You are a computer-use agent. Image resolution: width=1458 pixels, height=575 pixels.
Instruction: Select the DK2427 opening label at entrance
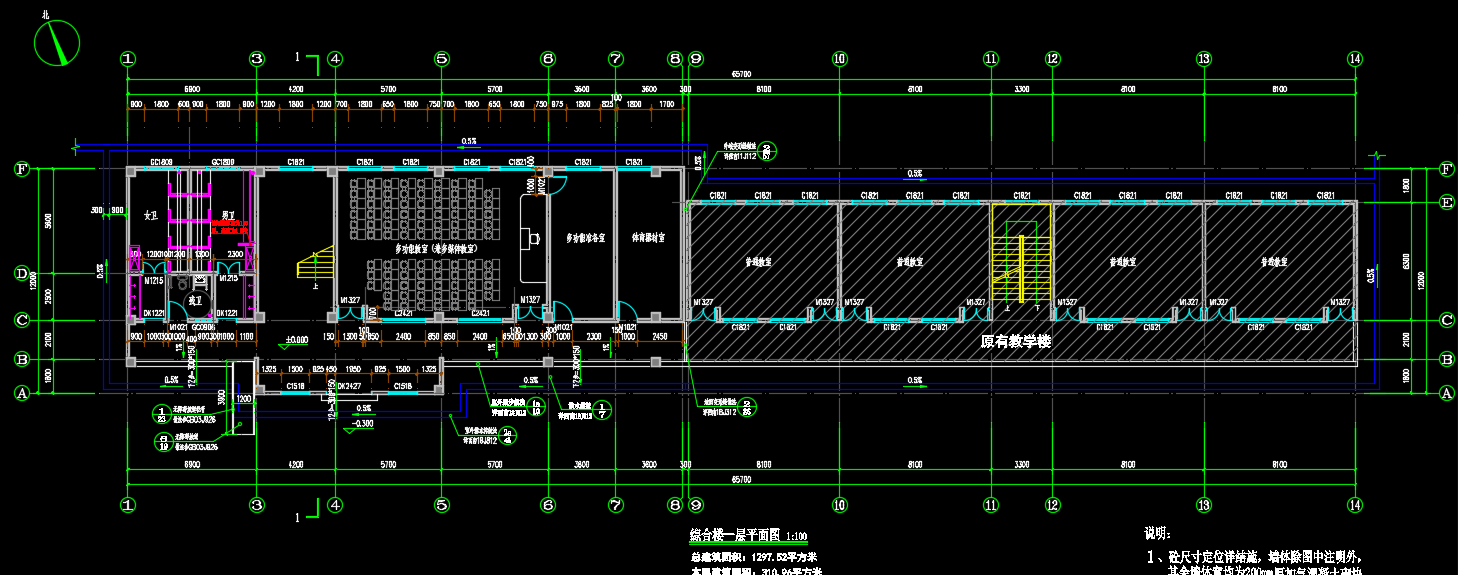point(349,386)
